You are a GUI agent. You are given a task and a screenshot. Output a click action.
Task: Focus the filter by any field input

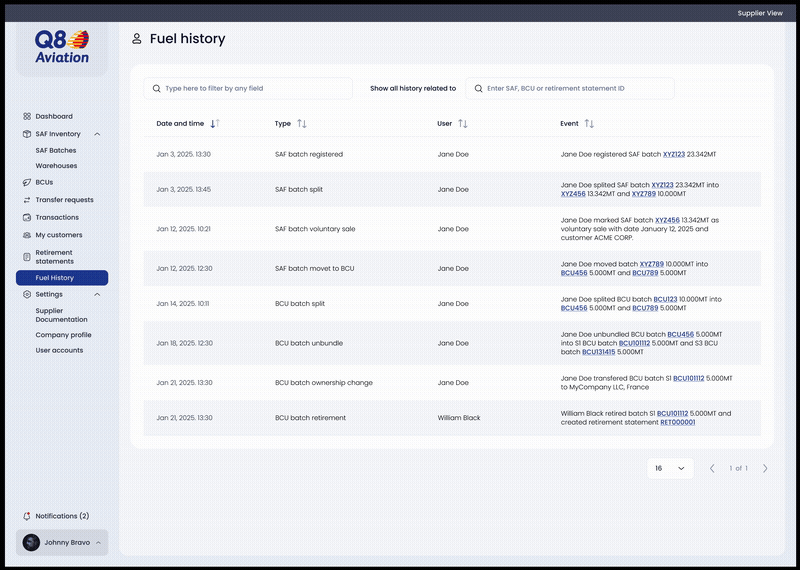(248, 89)
